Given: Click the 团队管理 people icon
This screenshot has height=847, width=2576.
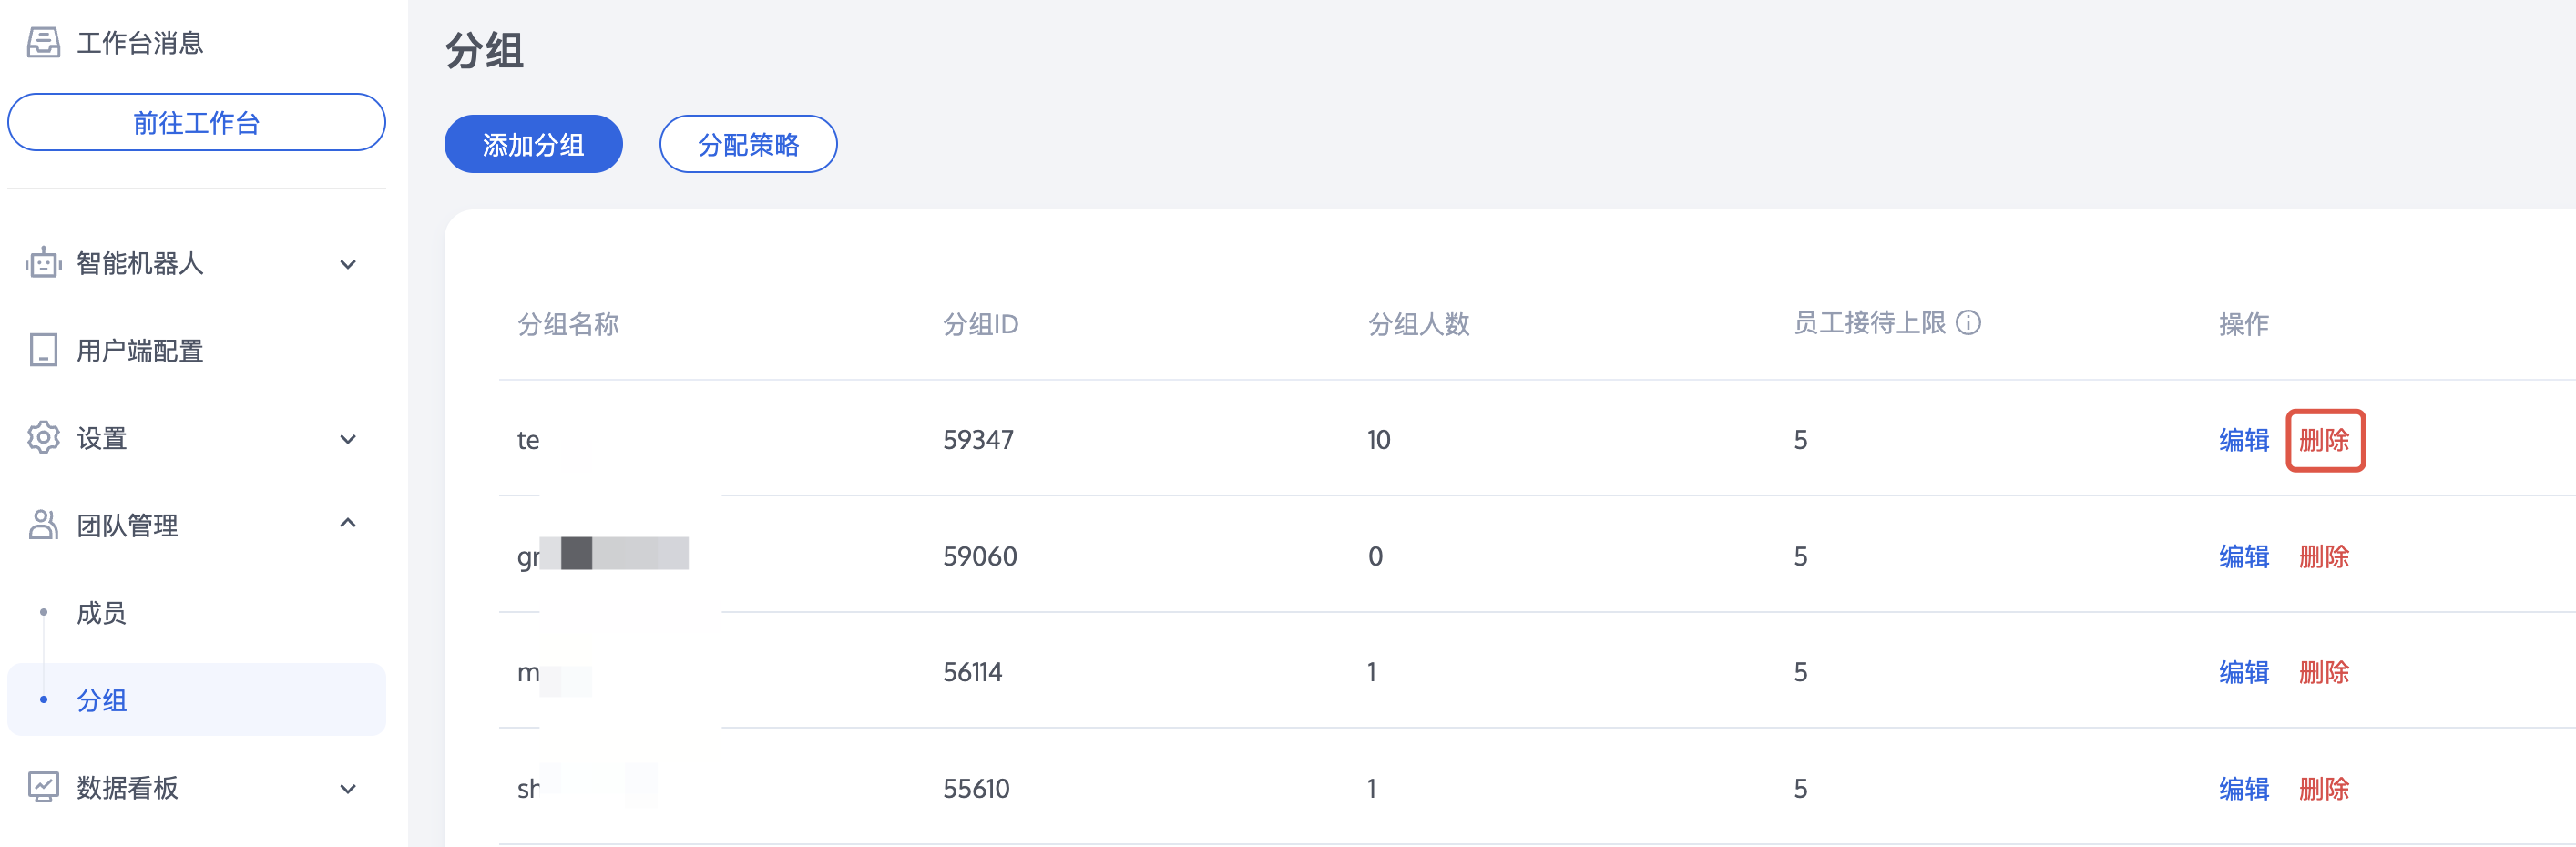Looking at the screenshot, I should click(43, 524).
